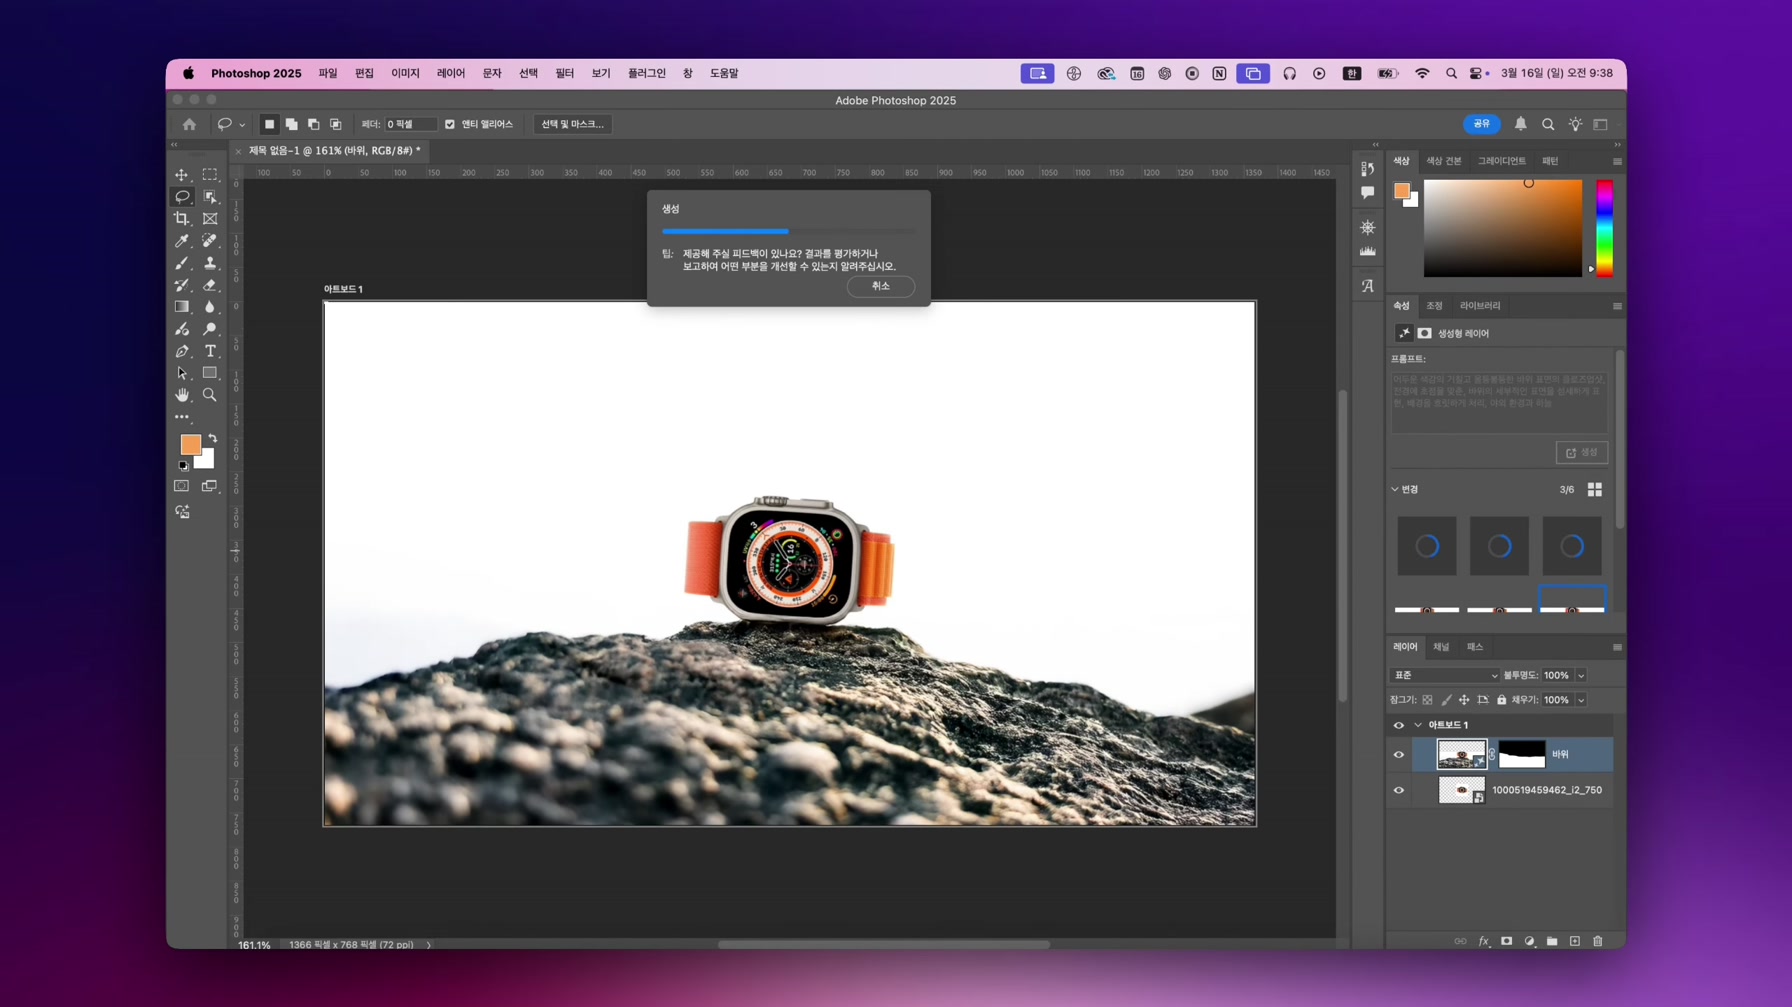The image size is (1792, 1007).
Task: Toggle lock position
Action: tap(1464, 700)
